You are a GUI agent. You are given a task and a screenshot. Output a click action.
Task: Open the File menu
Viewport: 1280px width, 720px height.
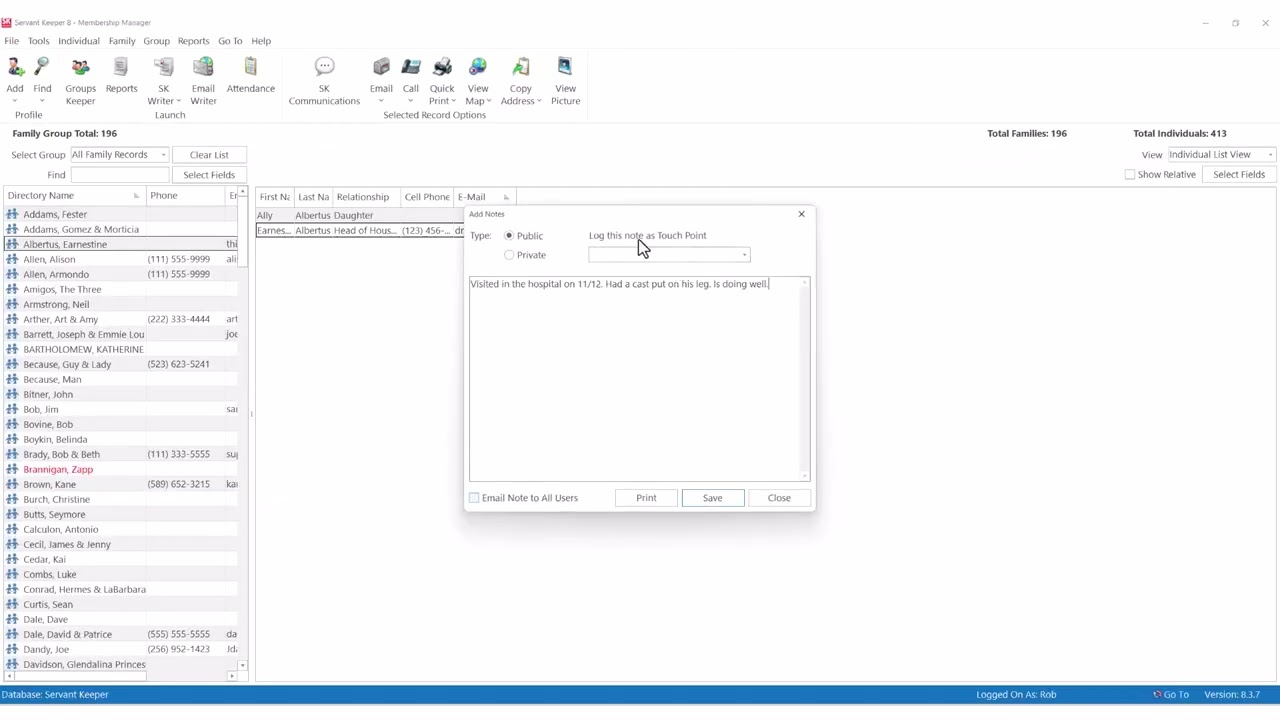[x=11, y=41]
